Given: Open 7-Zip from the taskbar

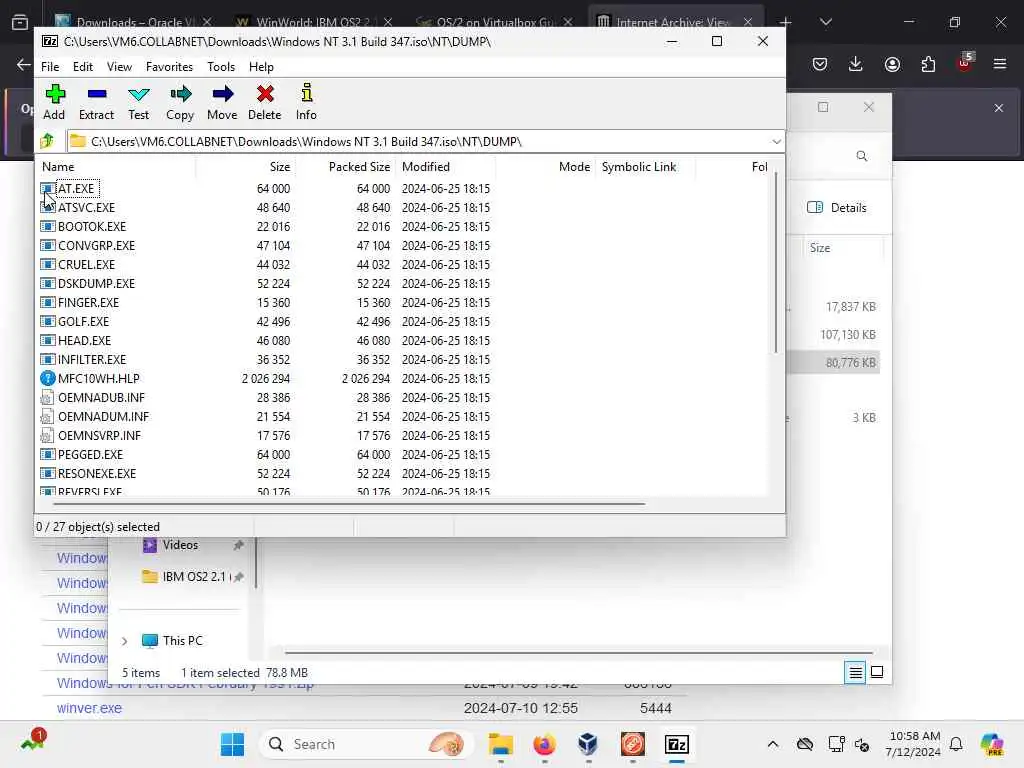Looking at the screenshot, I should click(677, 744).
